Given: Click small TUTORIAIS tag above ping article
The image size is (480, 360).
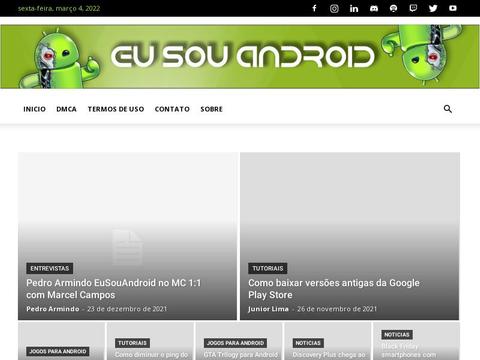Looking at the screenshot, I should (132, 343).
